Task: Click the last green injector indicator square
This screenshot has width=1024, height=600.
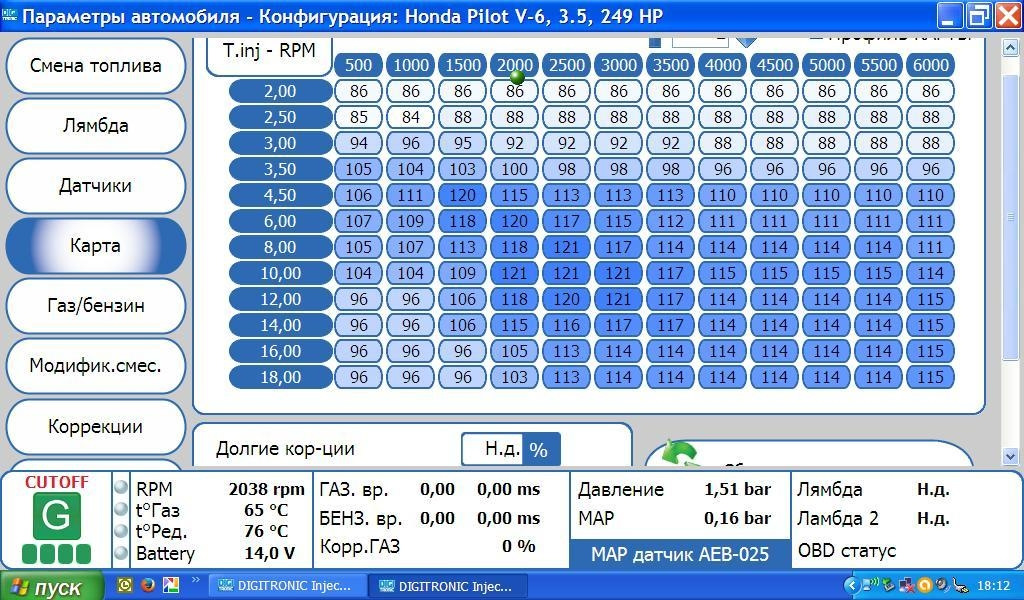Action: (x=83, y=554)
